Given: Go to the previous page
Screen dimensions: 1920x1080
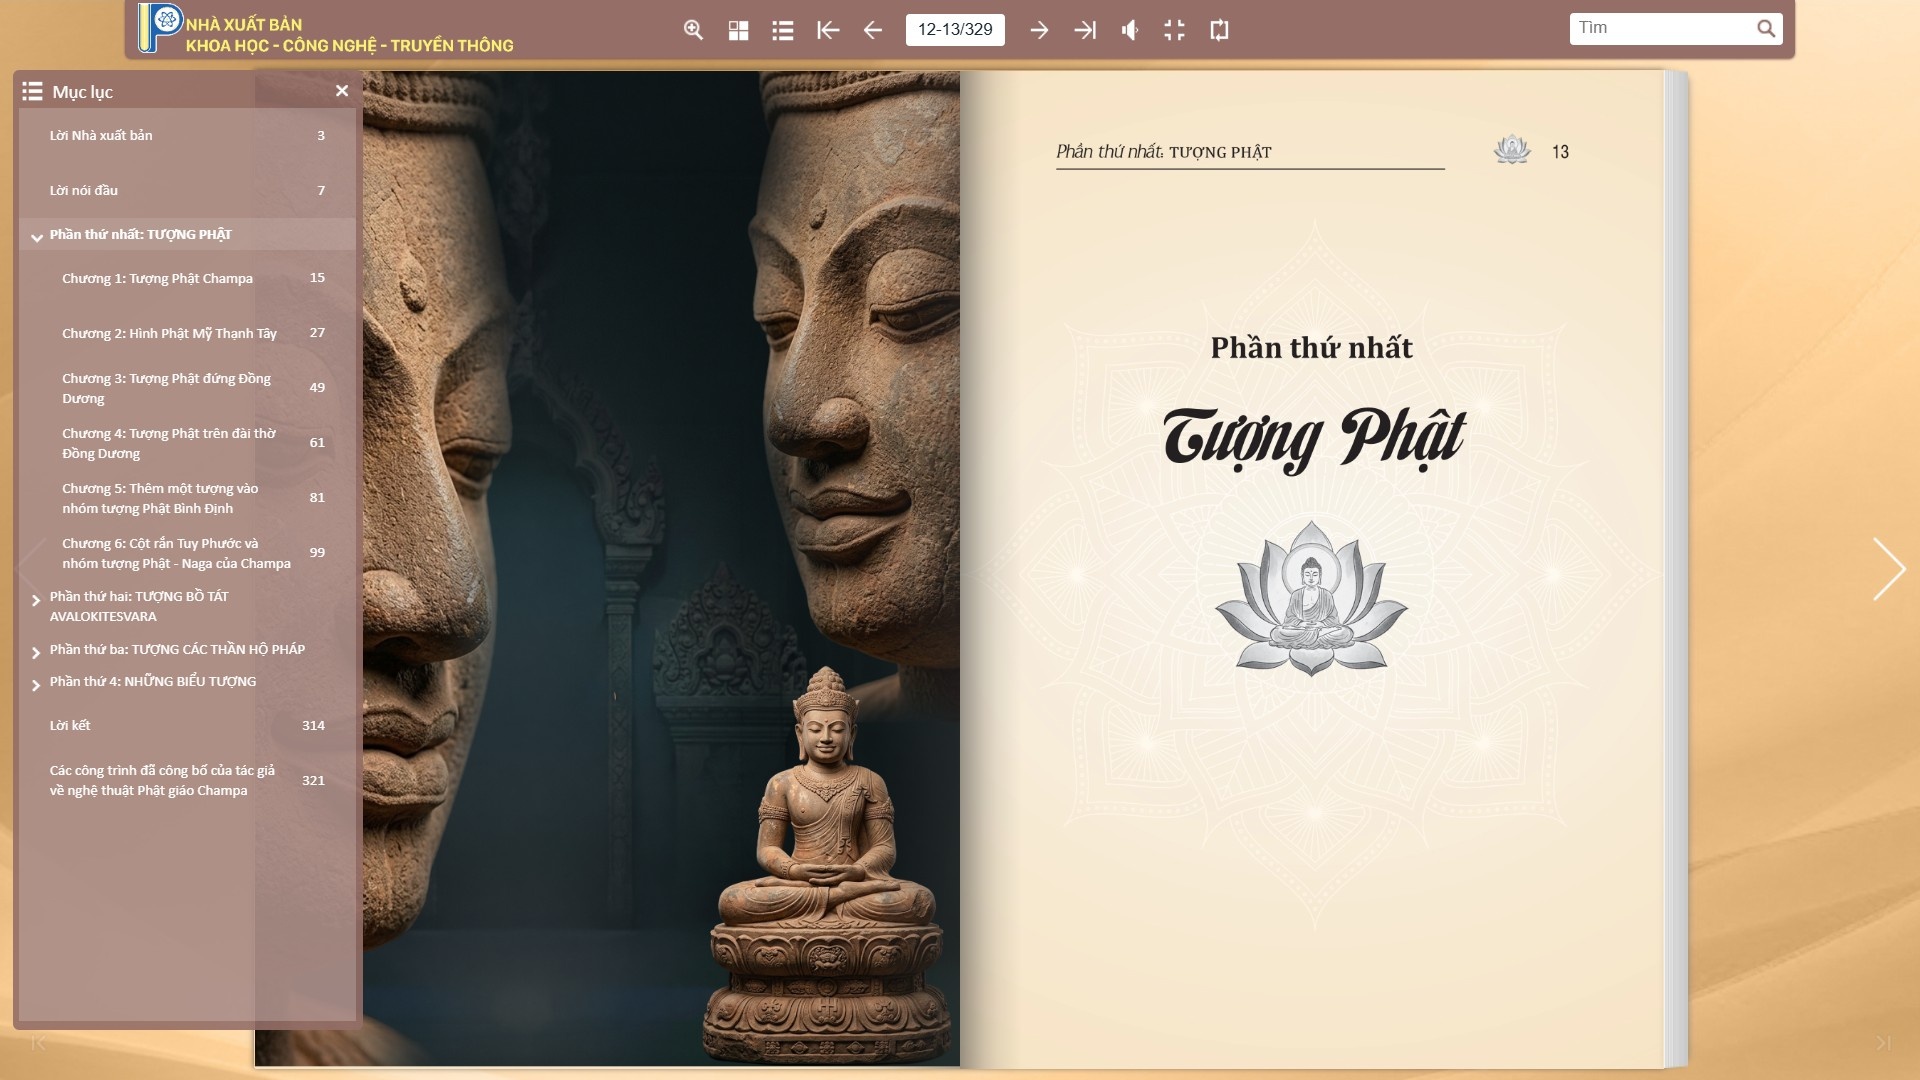Looking at the screenshot, I should click(872, 30).
